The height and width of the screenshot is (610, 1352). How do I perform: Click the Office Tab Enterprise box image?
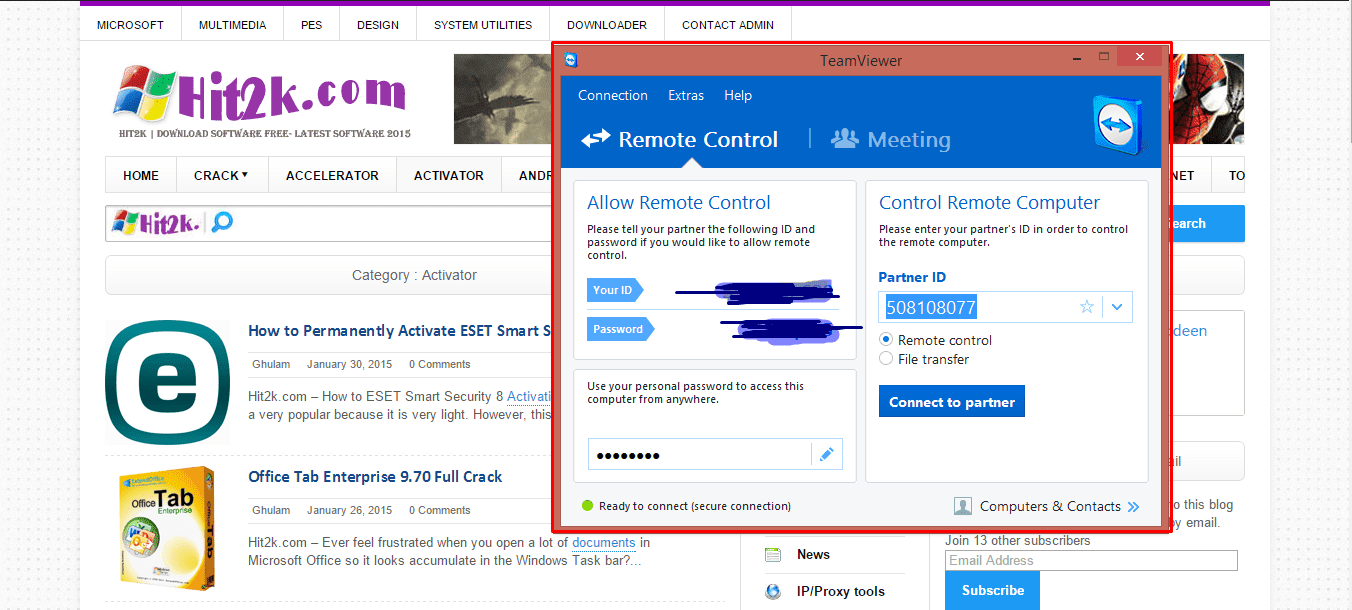[x=167, y=527]
